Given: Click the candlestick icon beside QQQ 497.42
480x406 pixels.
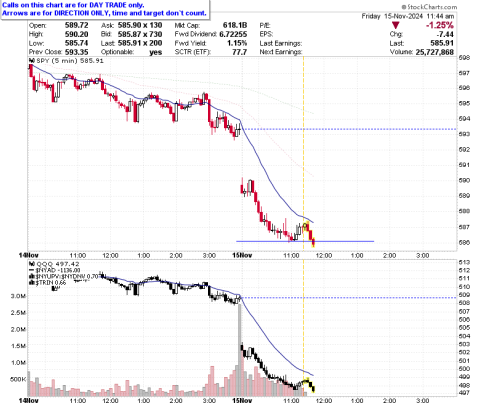Looking at the screenshot, I should coord(32,264).
